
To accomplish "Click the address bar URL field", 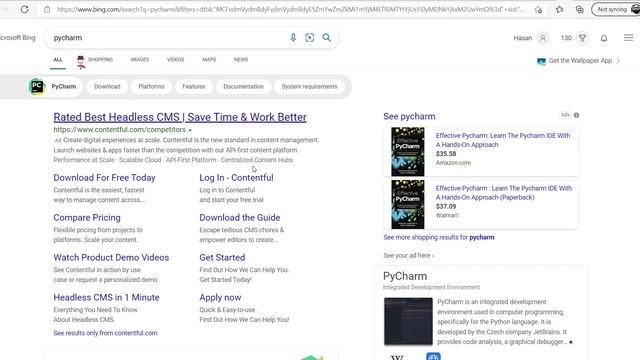I will (290, 9).
